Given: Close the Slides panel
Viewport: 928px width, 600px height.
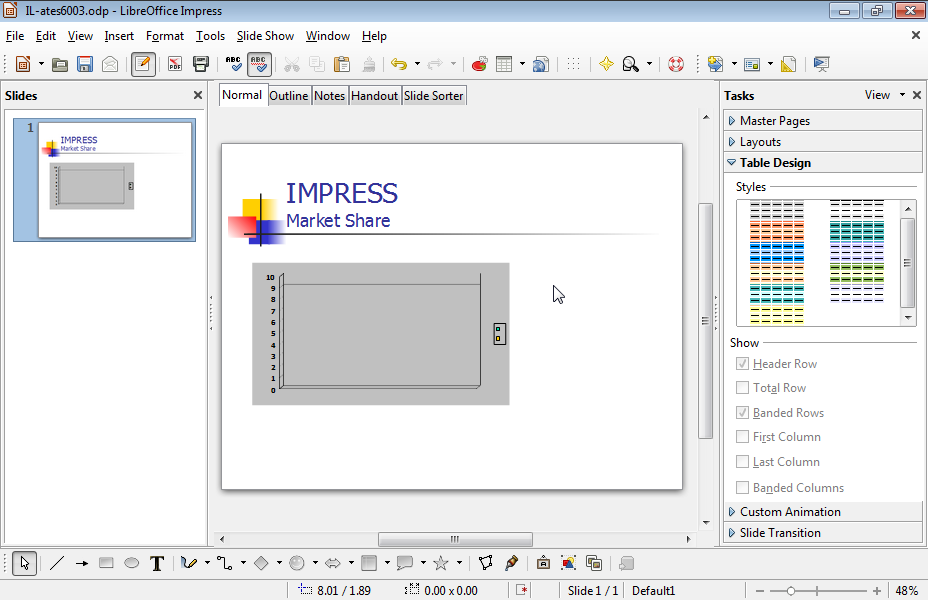Looking at the screenshot, I should coord(198,95).
